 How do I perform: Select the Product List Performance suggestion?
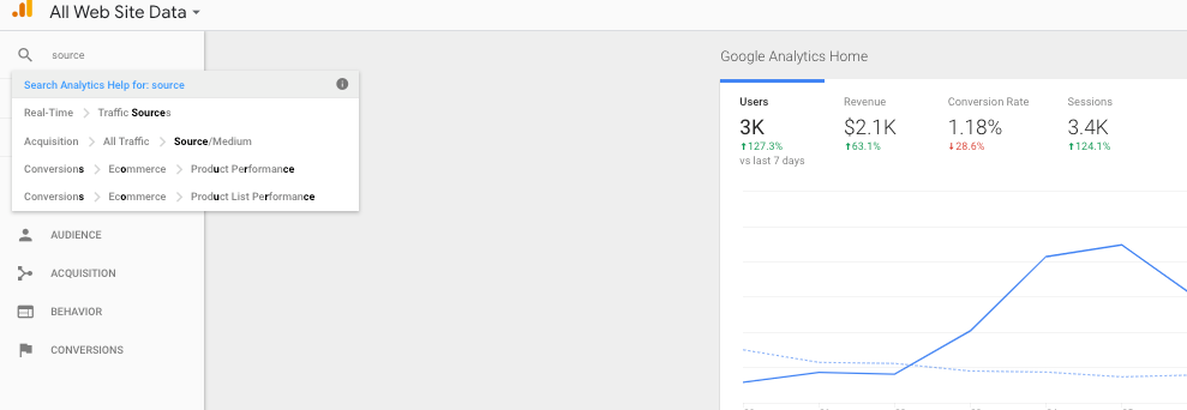pyautogui.click(x=185, y=197)
